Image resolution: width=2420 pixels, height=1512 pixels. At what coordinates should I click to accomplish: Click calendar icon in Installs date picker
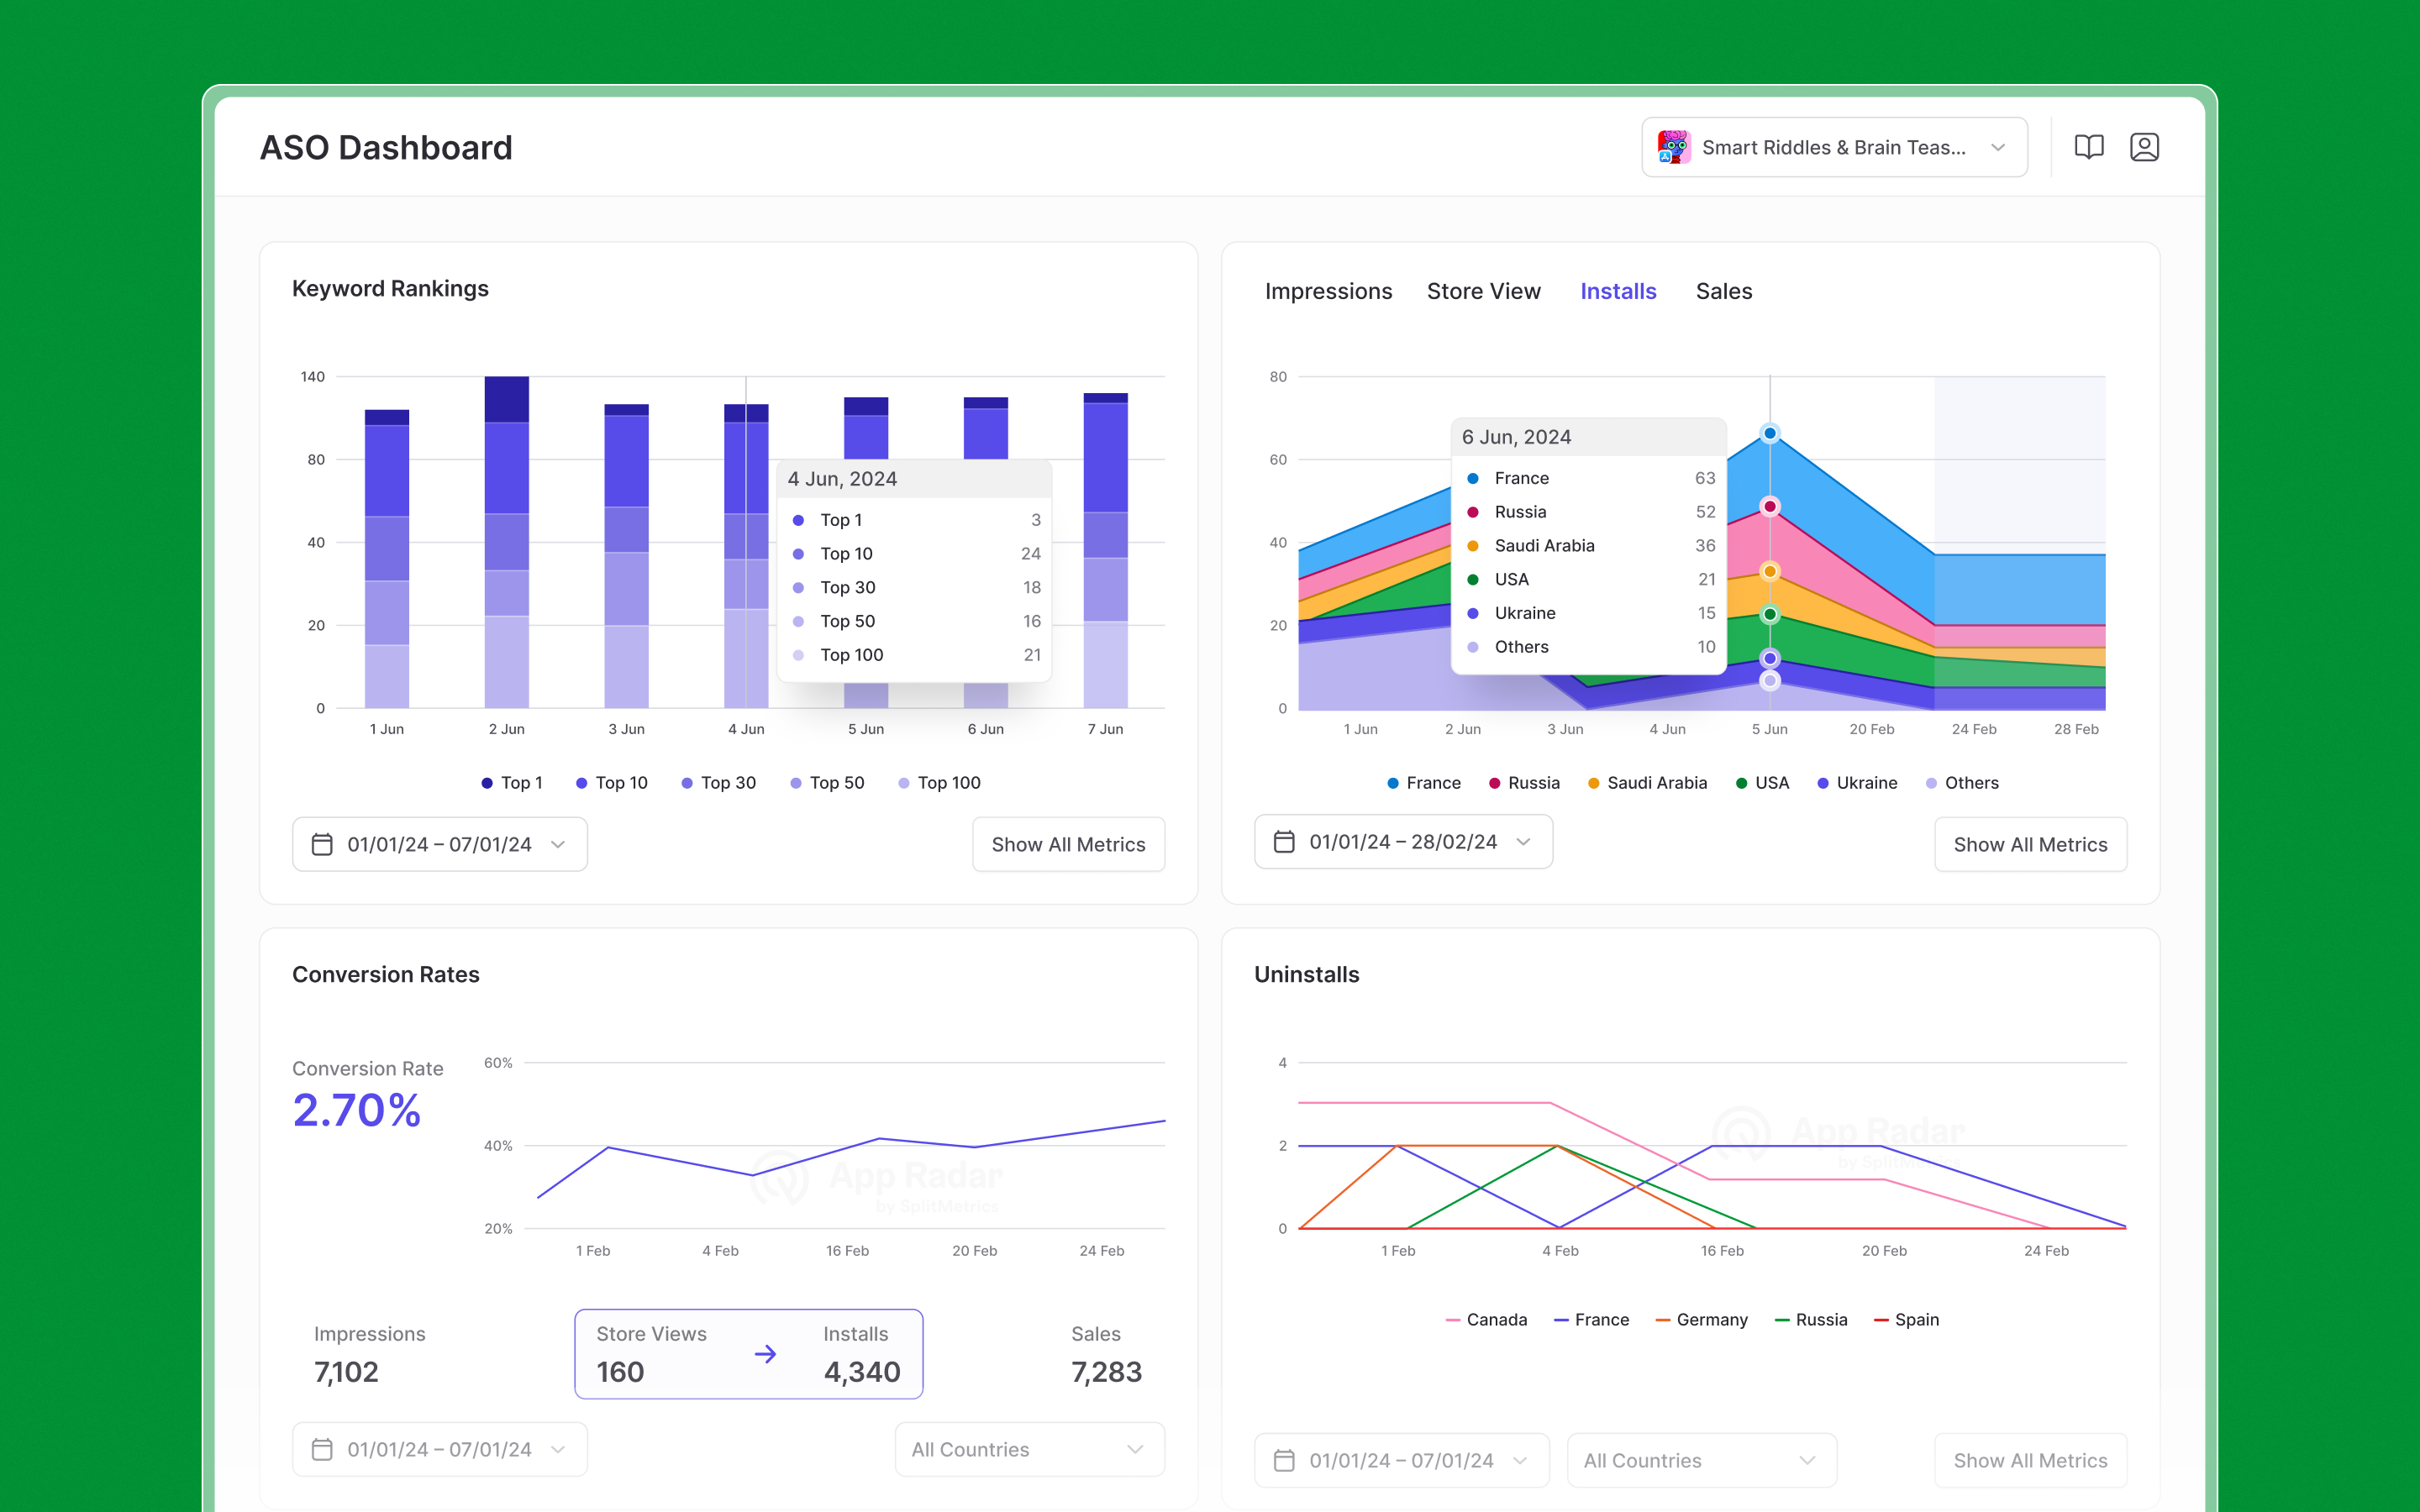[x=1284, y=842]
